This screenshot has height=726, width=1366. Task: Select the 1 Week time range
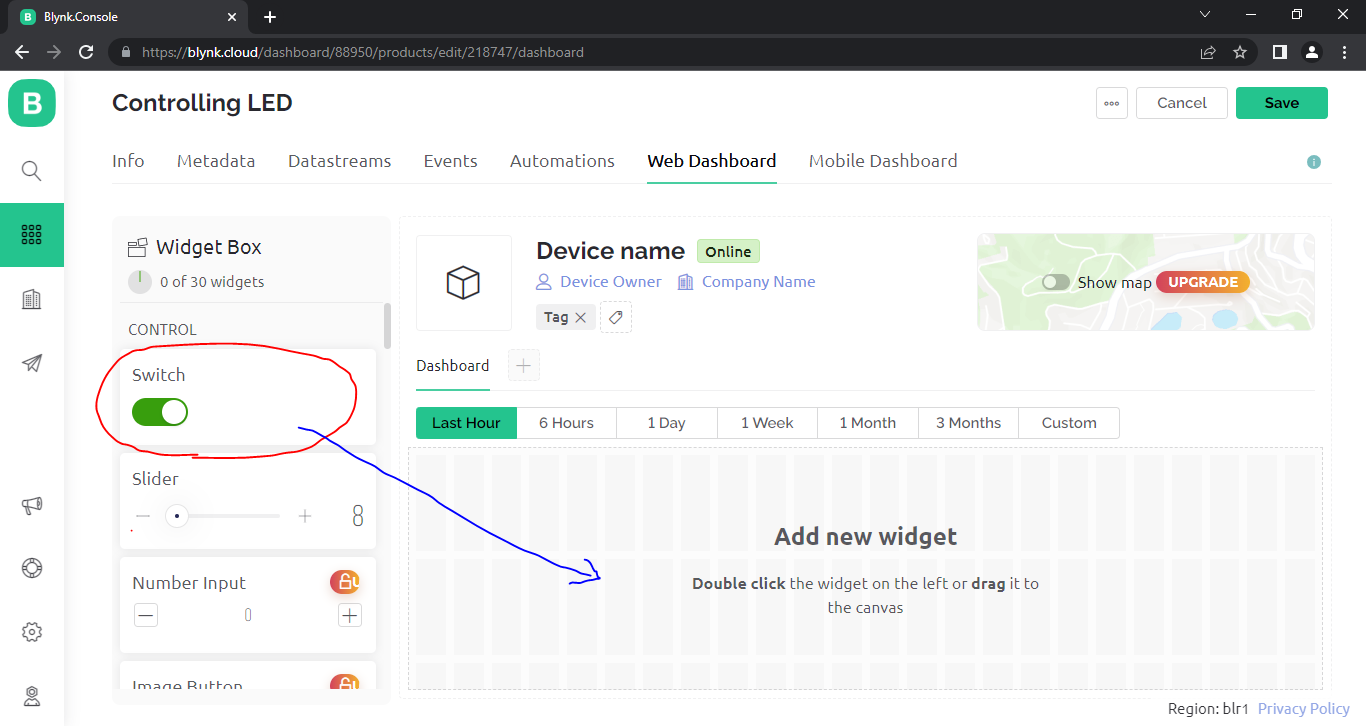(x=767, y=423)
